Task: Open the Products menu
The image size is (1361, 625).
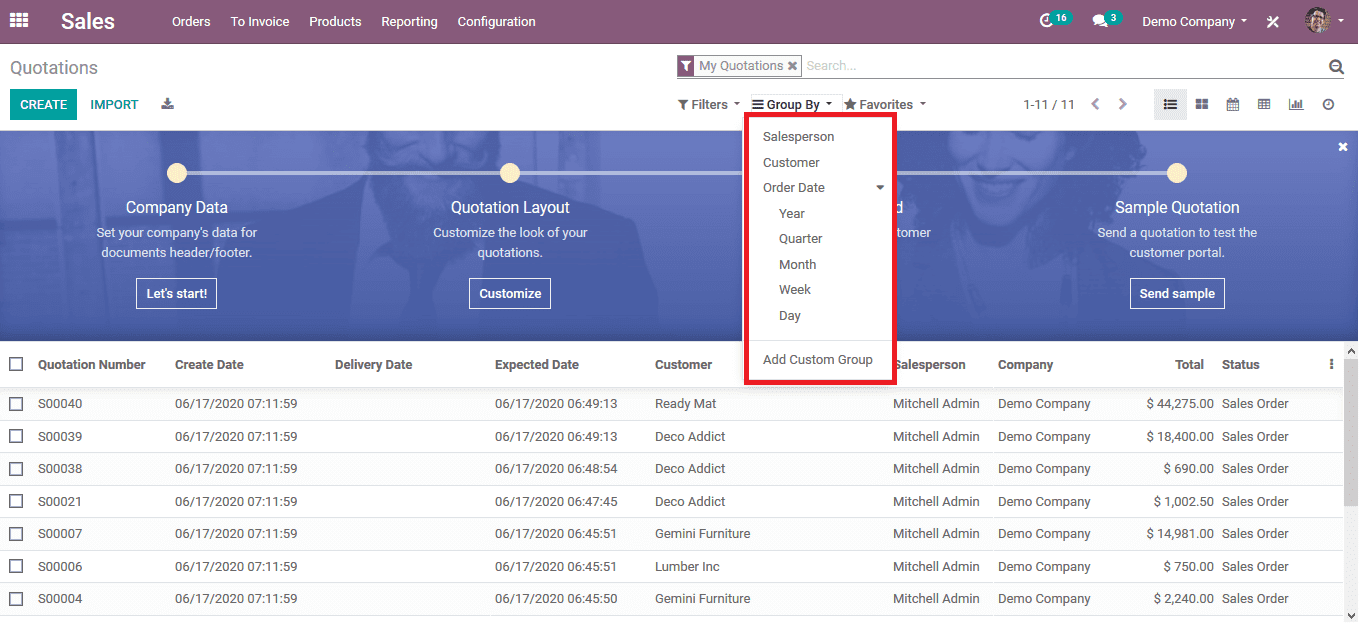Action: (x=335, y=21)
